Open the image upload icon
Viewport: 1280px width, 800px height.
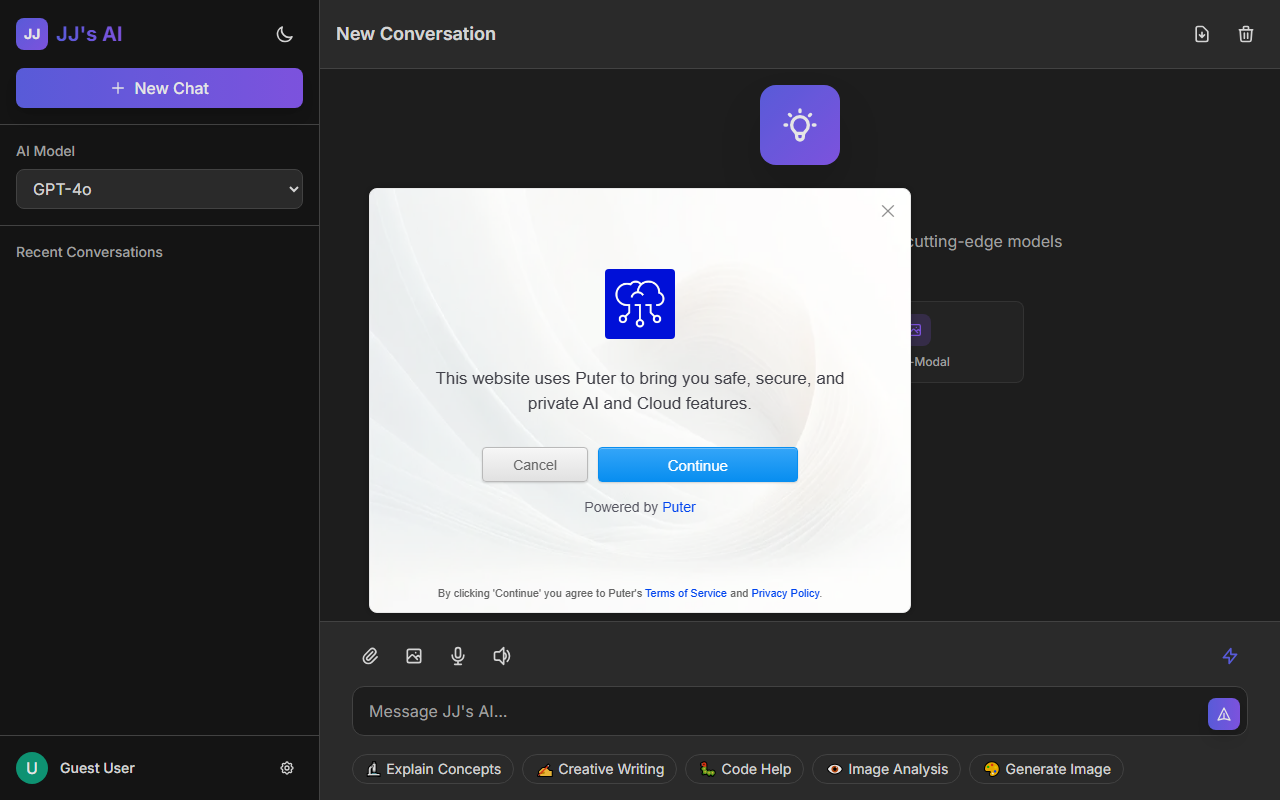[x=414, y=656]
